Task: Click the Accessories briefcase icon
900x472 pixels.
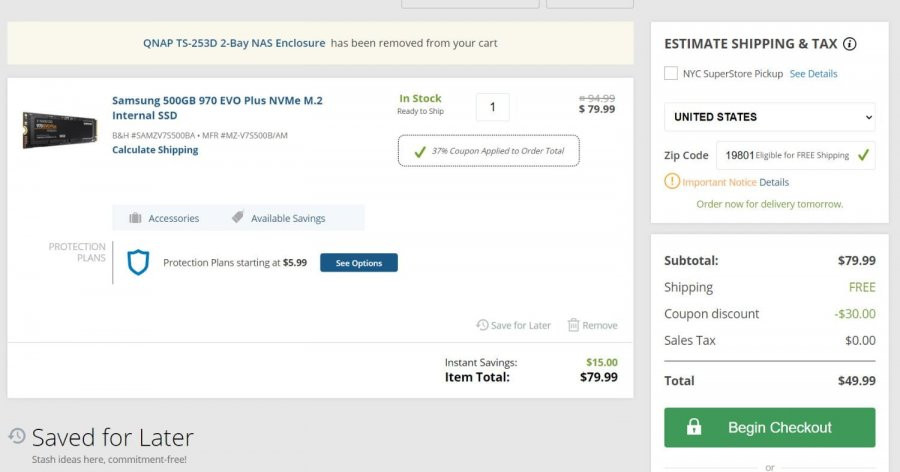Action: 135,218
